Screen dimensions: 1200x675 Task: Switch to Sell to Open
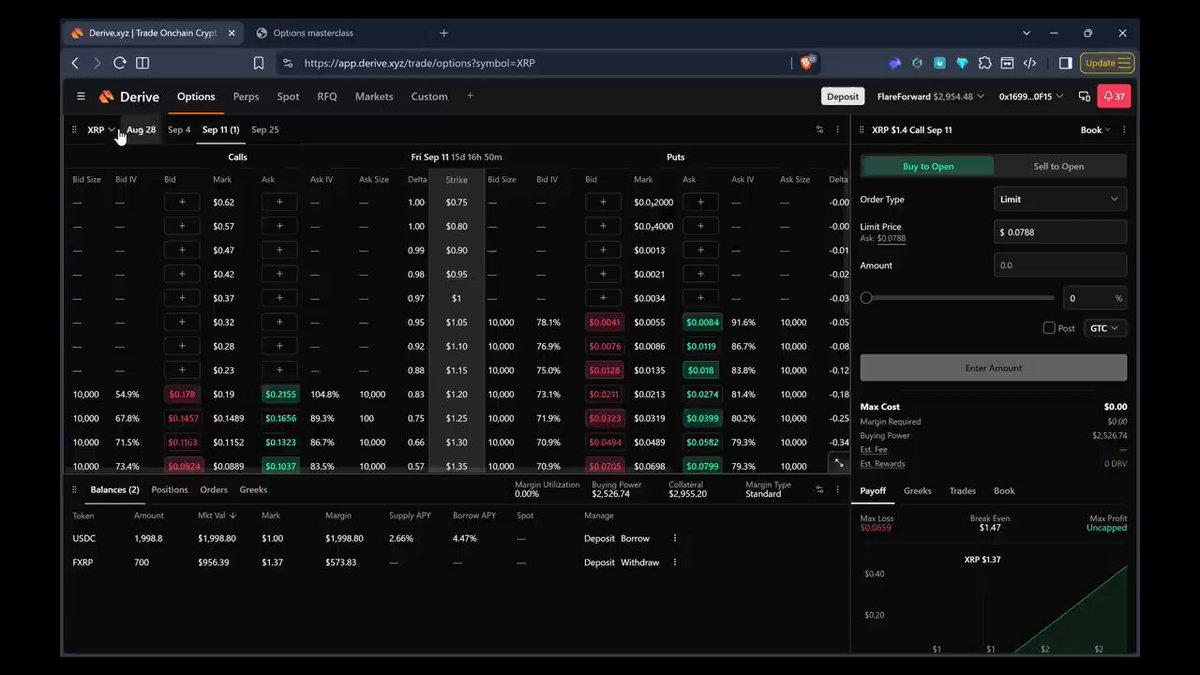[1059, 167]
